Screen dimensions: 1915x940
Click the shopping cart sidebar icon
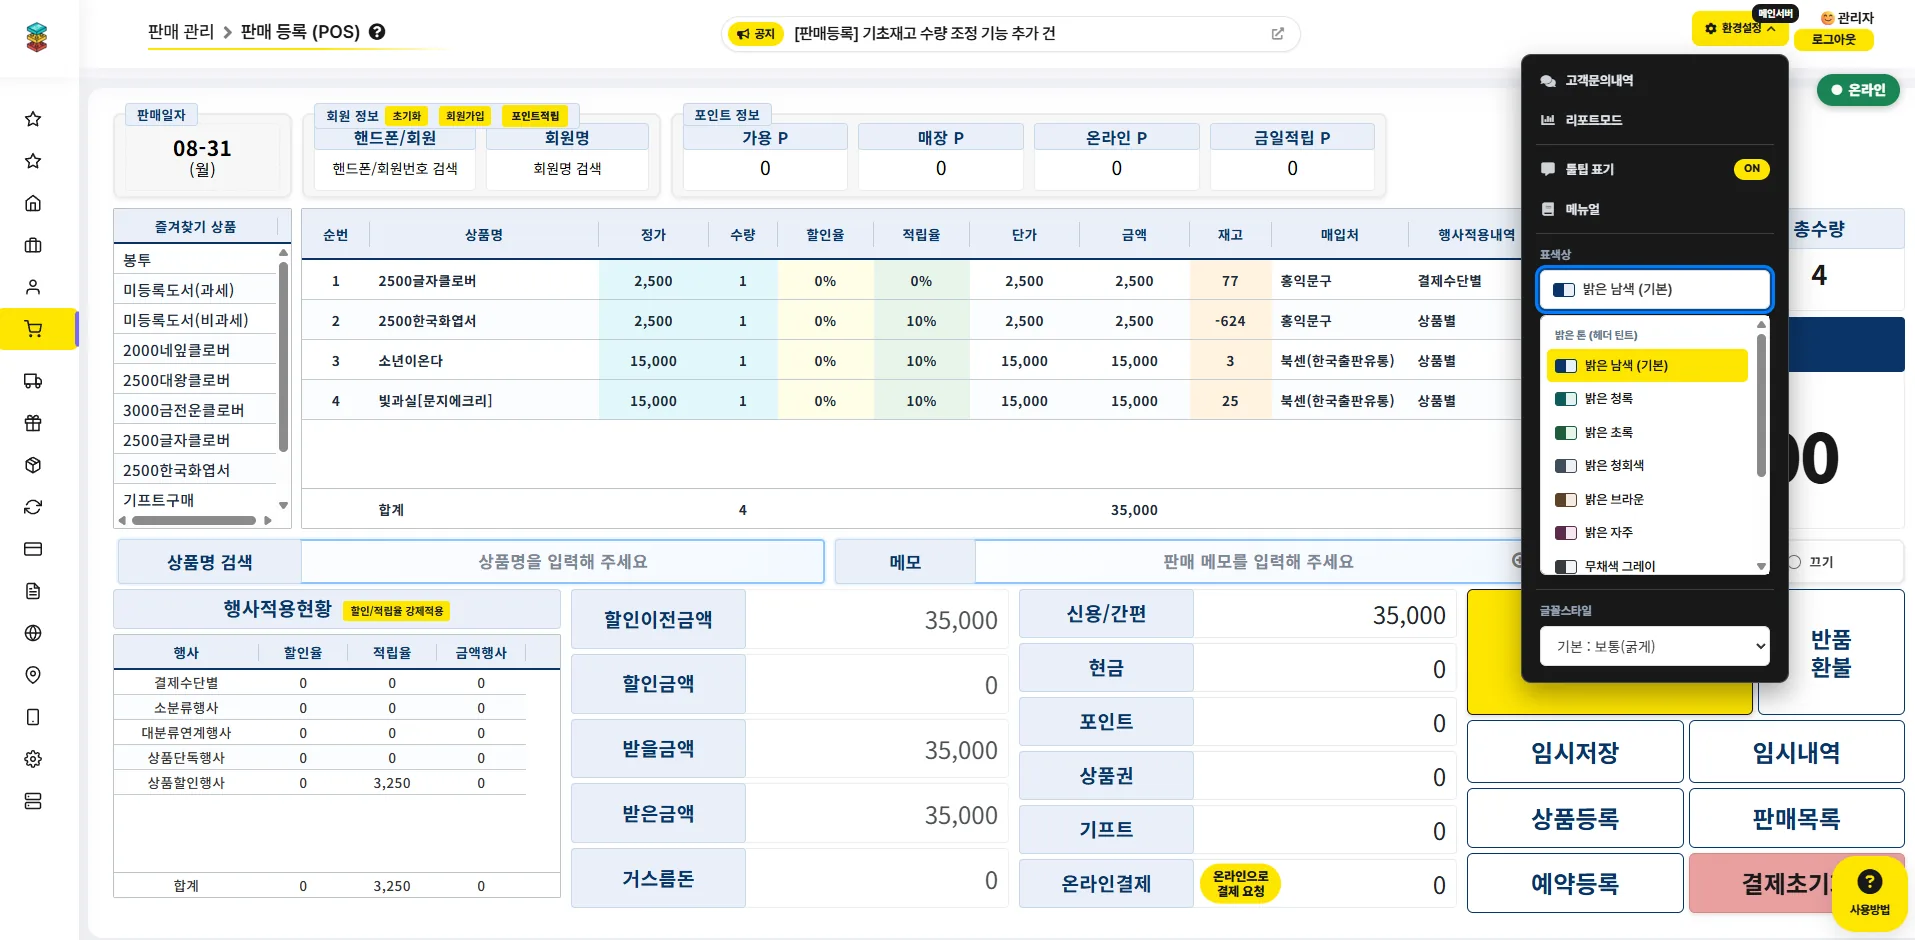click(33, 329)
